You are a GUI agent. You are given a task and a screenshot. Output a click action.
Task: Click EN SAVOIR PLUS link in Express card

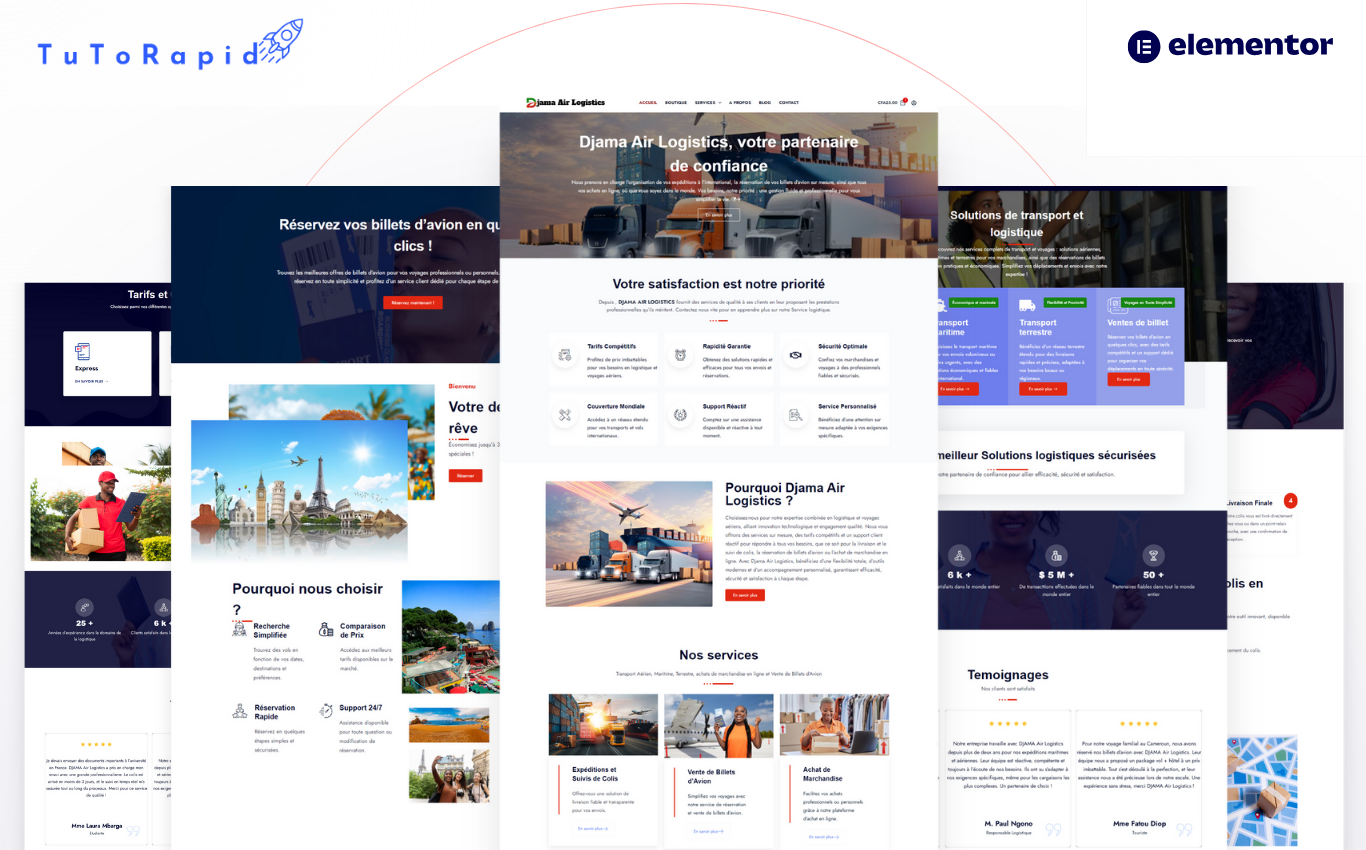point(91,381)
